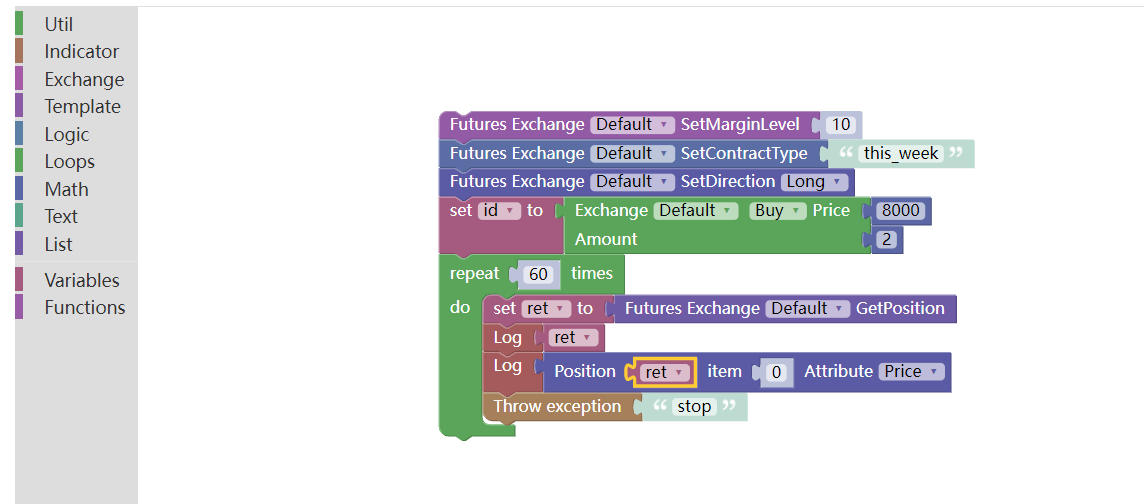Open the Loops category

click(x=69, y=162)
